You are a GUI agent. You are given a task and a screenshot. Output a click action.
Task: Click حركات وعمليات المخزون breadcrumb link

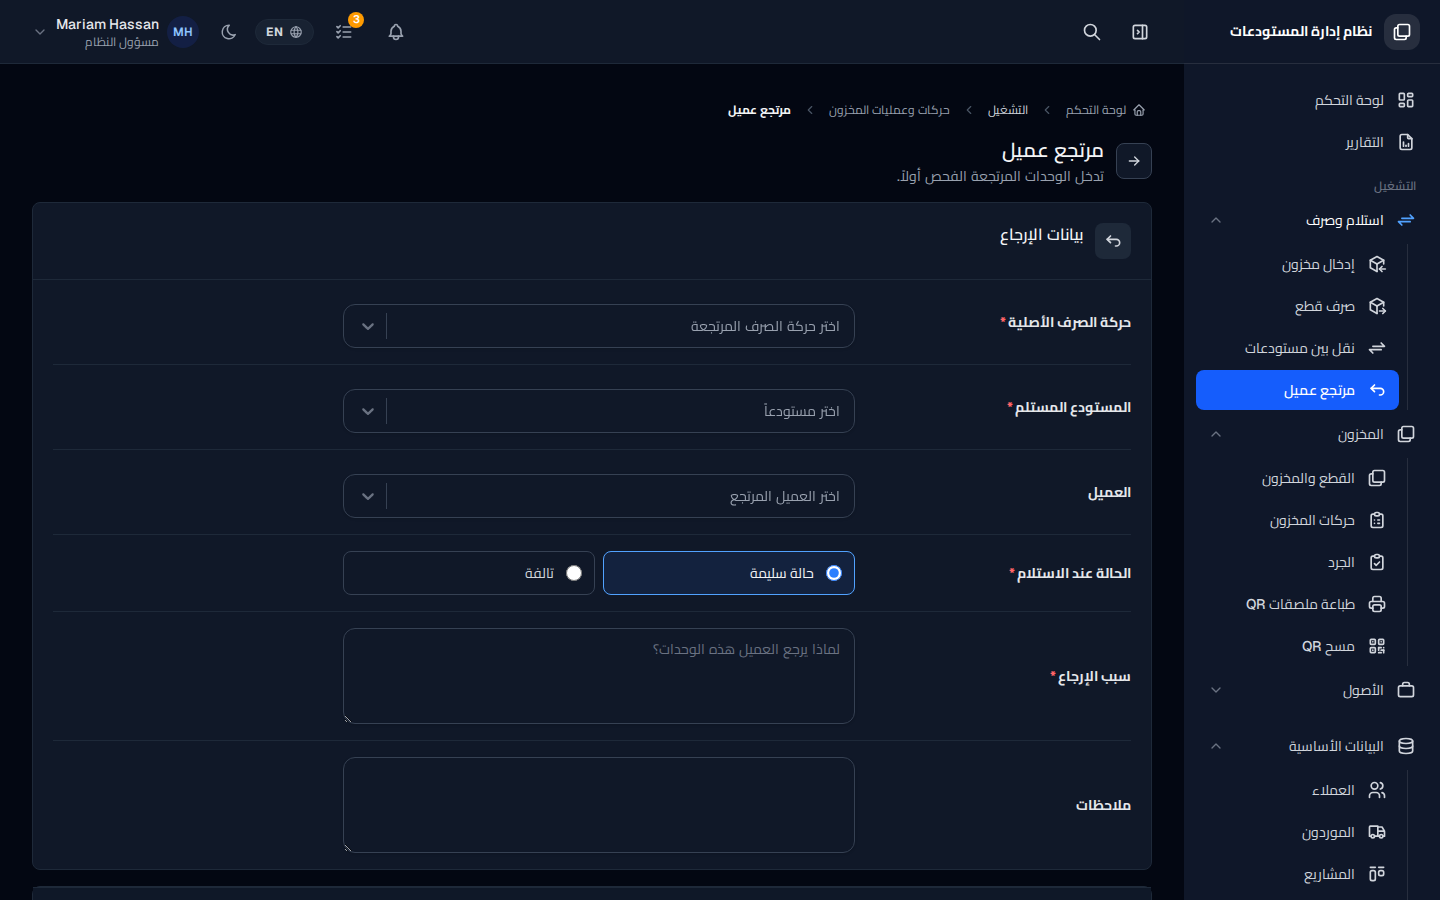click(889, 110)
